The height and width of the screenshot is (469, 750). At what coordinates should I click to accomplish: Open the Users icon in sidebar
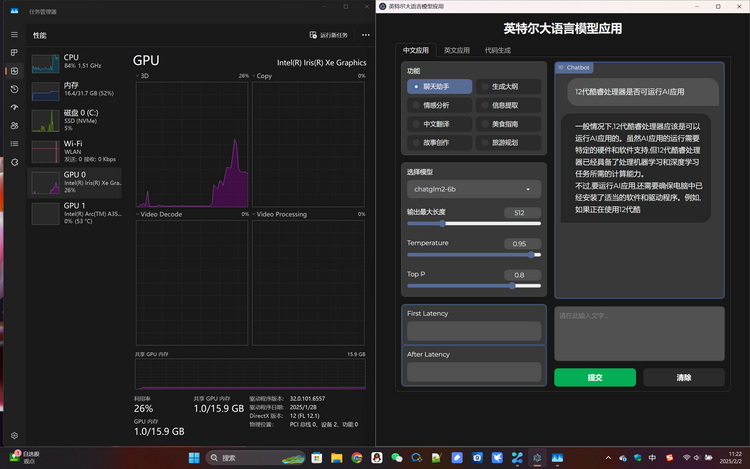[x=14, y=126]
